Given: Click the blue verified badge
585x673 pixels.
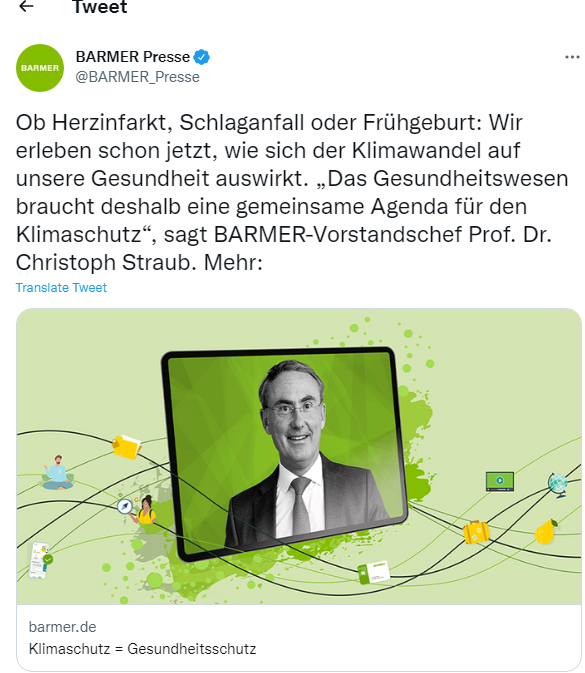Looking at the screenshot, I should click(x=201, y=57).
